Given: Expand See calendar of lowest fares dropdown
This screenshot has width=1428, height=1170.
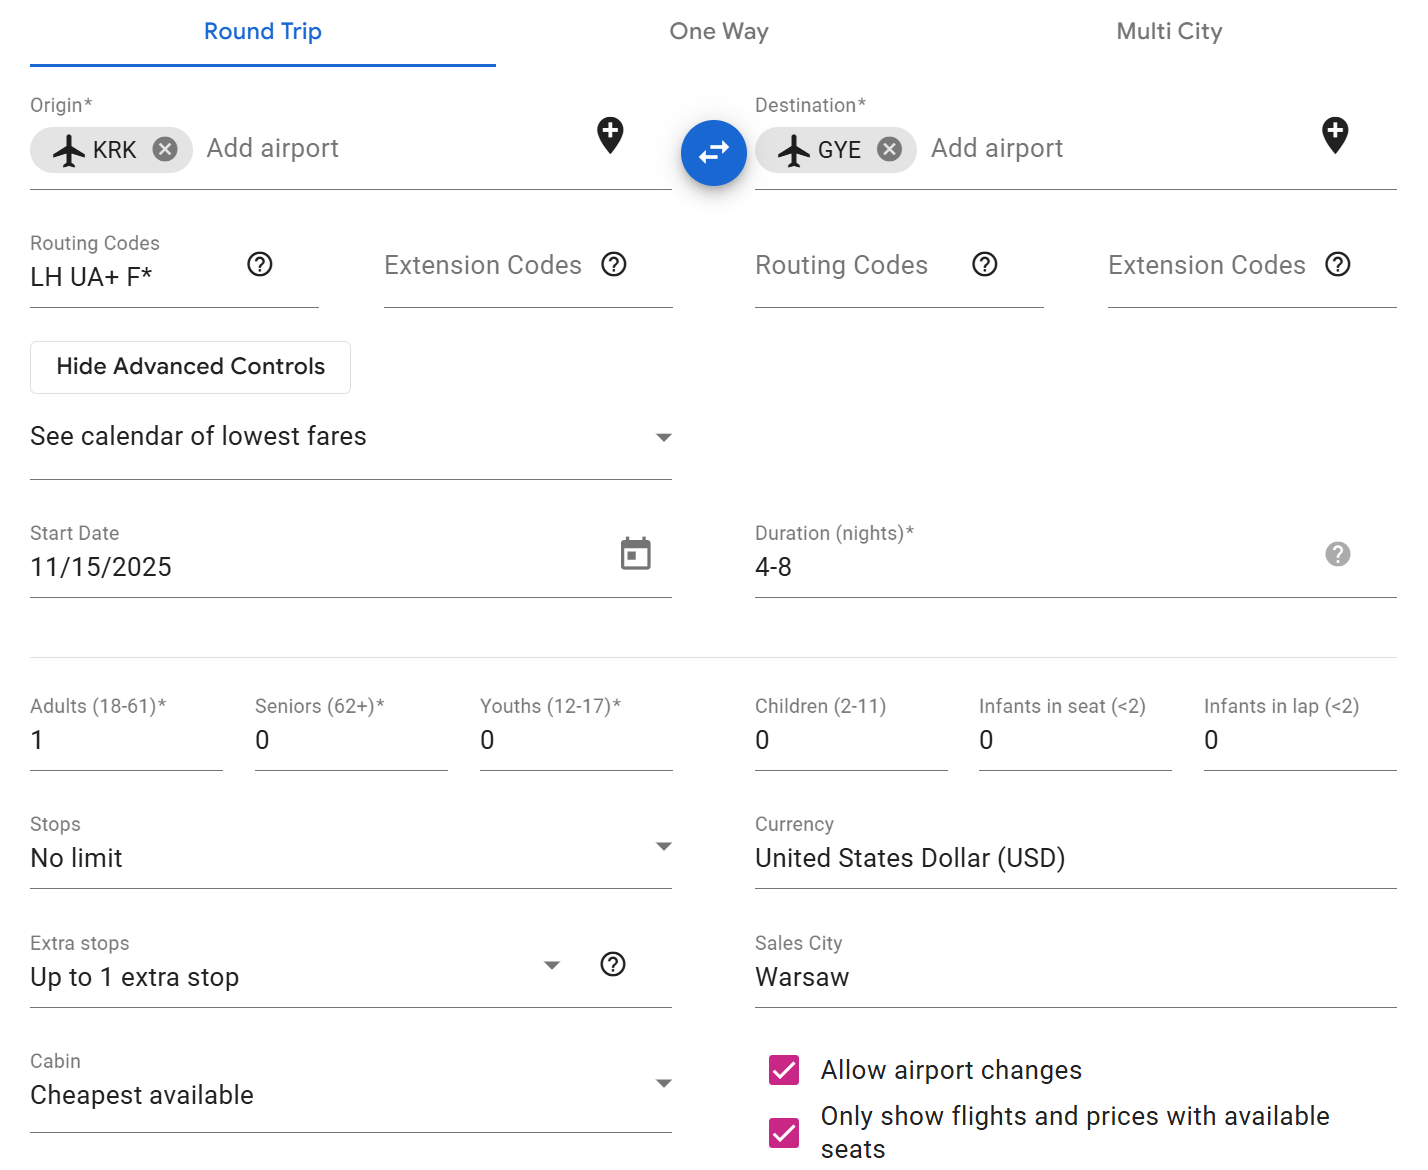Looking at the screenshot, I should 351,437.
